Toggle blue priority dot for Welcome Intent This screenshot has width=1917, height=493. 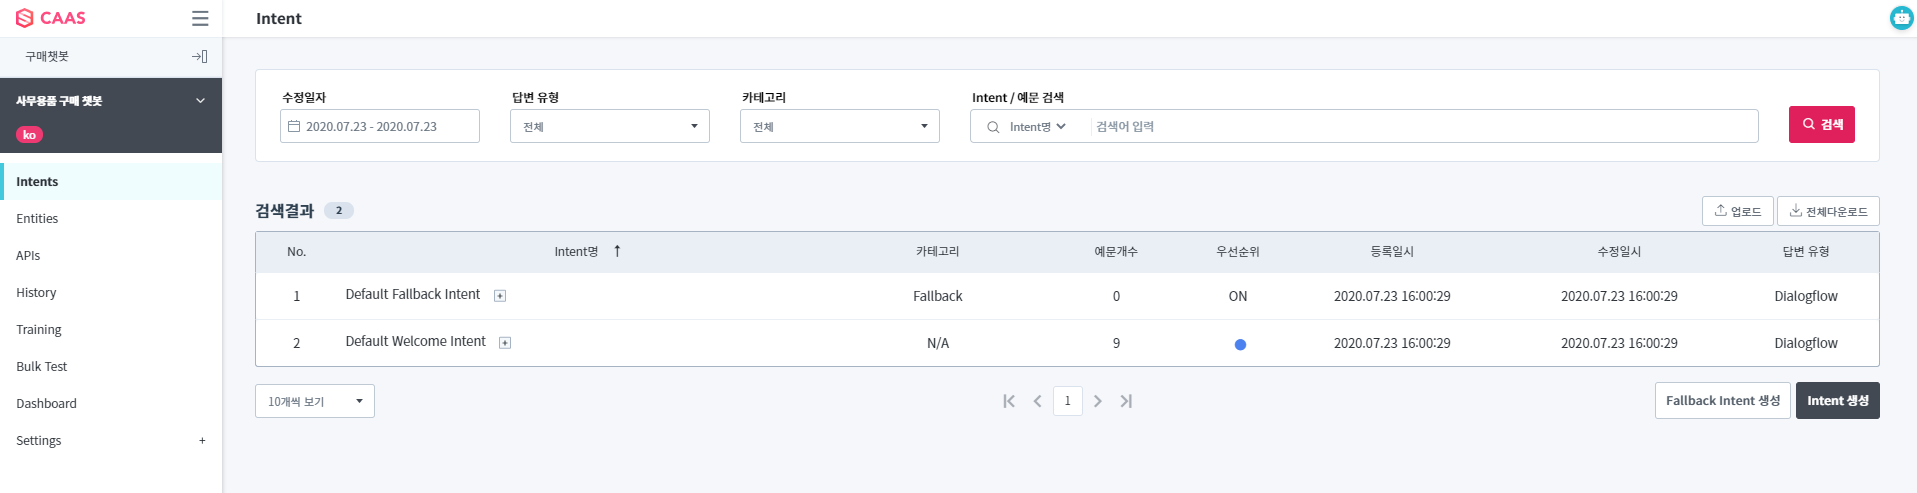coord(1240,344)
